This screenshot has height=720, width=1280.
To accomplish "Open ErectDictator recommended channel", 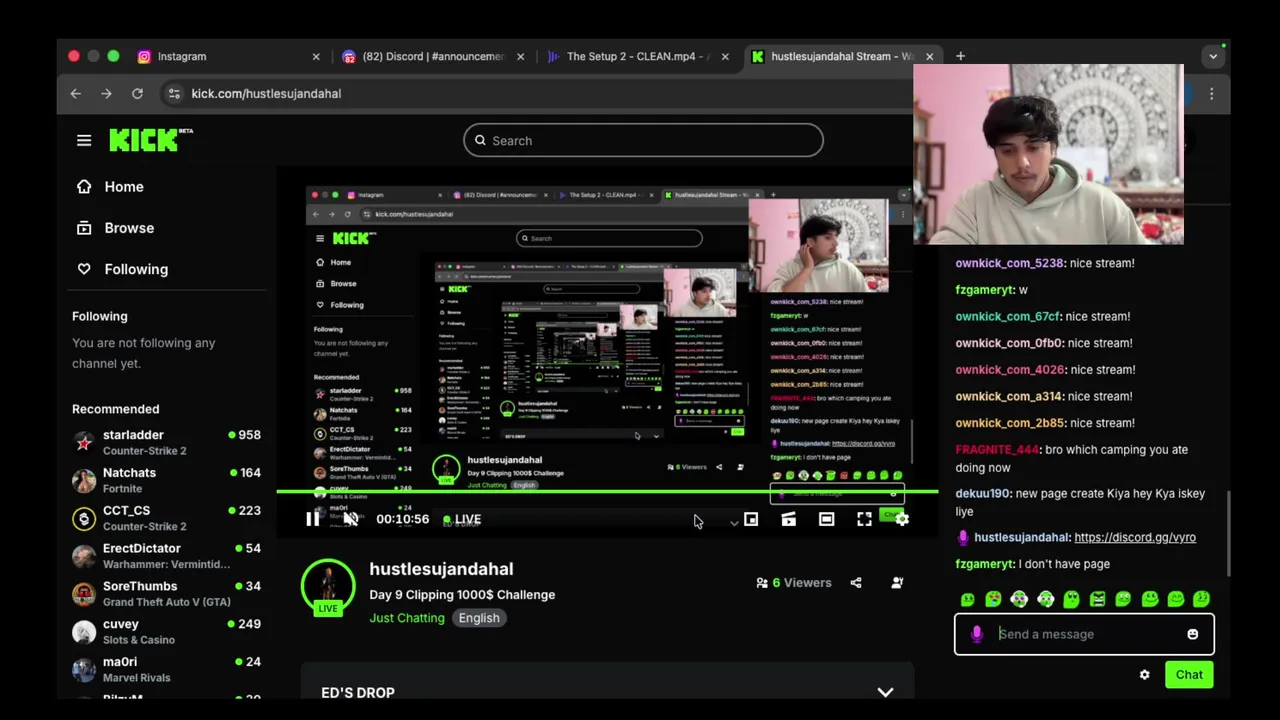I will pos(166,556).
